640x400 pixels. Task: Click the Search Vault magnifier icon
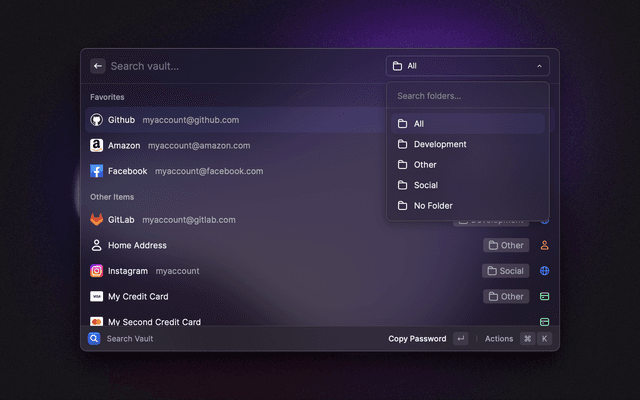point(94,339)
